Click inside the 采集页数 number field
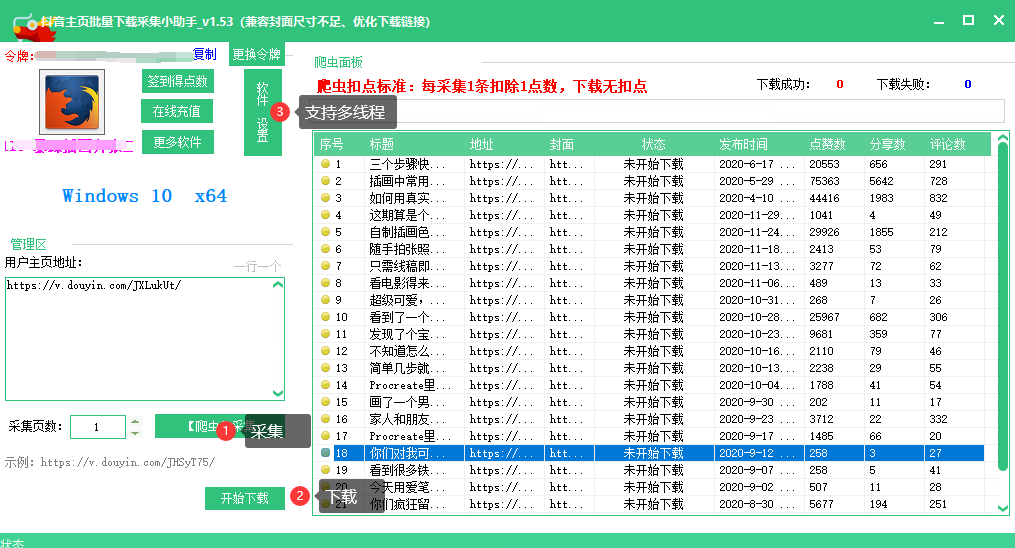1015x548 pixels. [96, 427]
